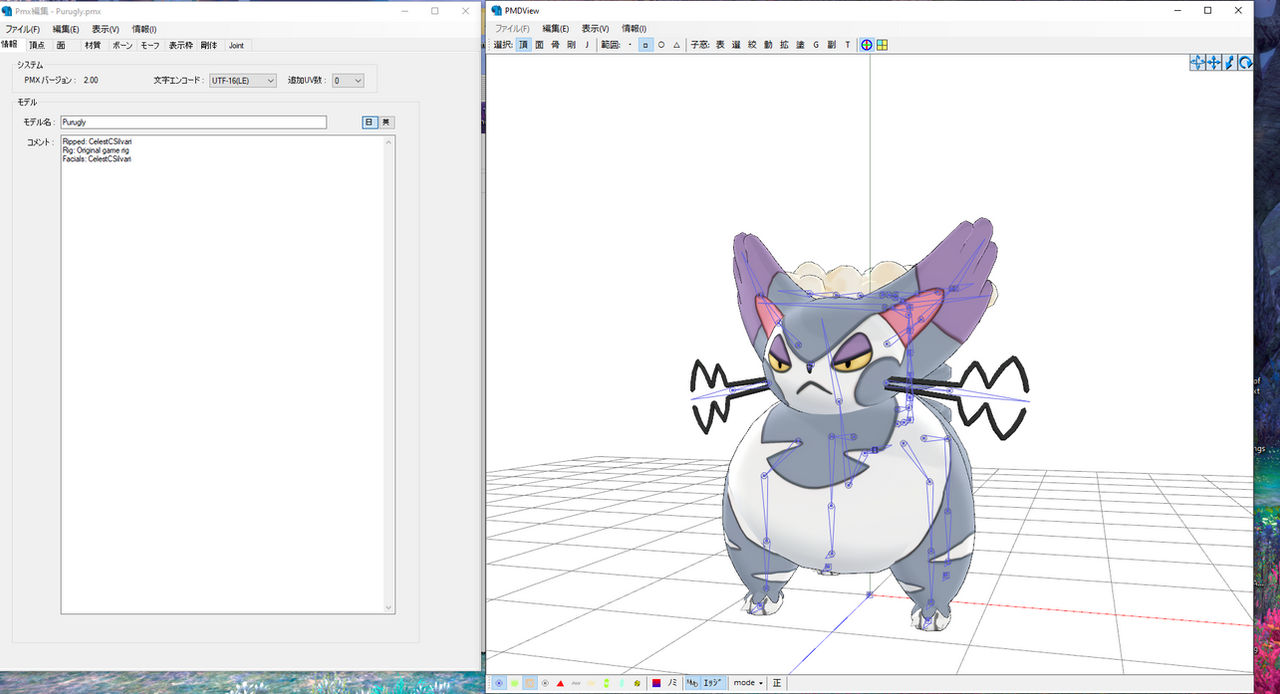The width and height of the screenshot is (1280, 694).
Task: Switch to the 材質 tab
Action: tap(92, 45)
